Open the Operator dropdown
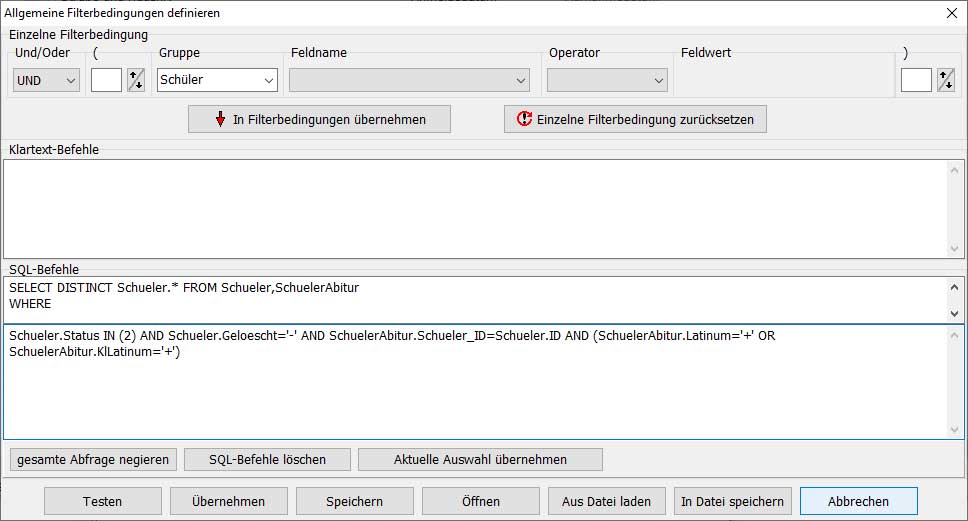This screenshot has height=521, width=968. click(x=607, y=80)
